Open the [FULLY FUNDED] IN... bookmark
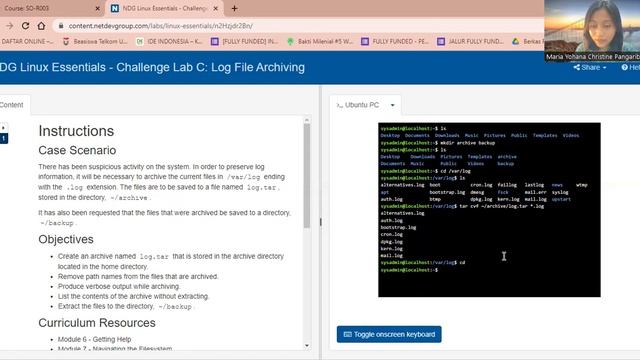Viewport: 640px width, 360px height. point(244,41)
